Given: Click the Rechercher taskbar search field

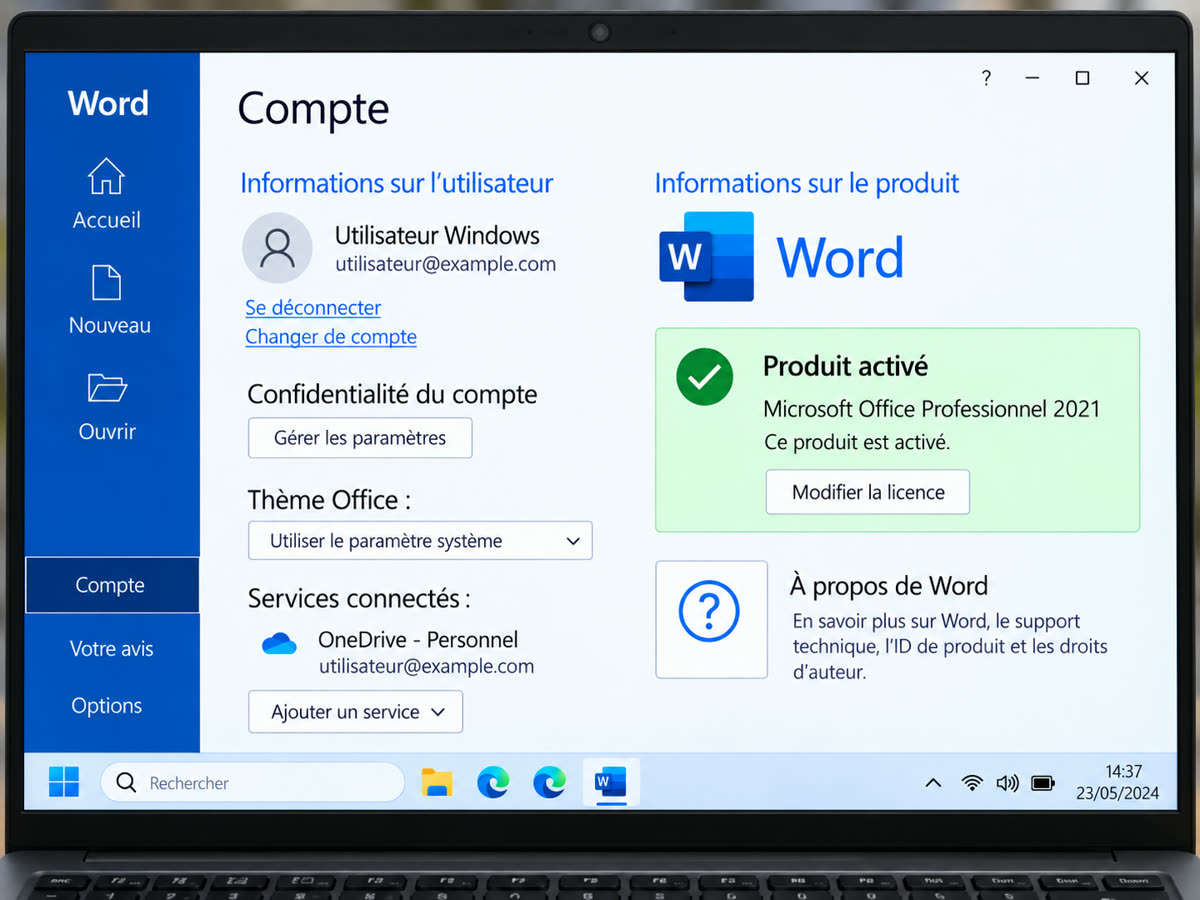Looking at the screenshot, I should [x=252, y=783].
